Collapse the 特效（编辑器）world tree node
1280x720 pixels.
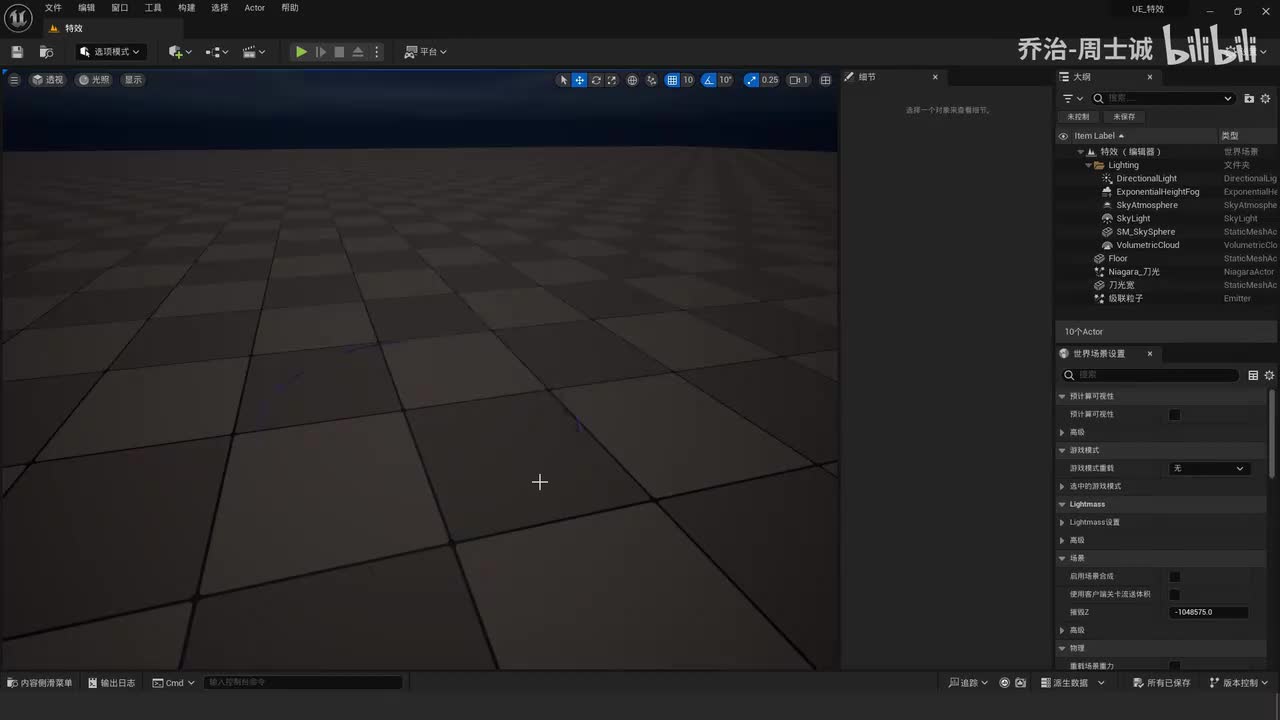click(x=1081, y=152)
